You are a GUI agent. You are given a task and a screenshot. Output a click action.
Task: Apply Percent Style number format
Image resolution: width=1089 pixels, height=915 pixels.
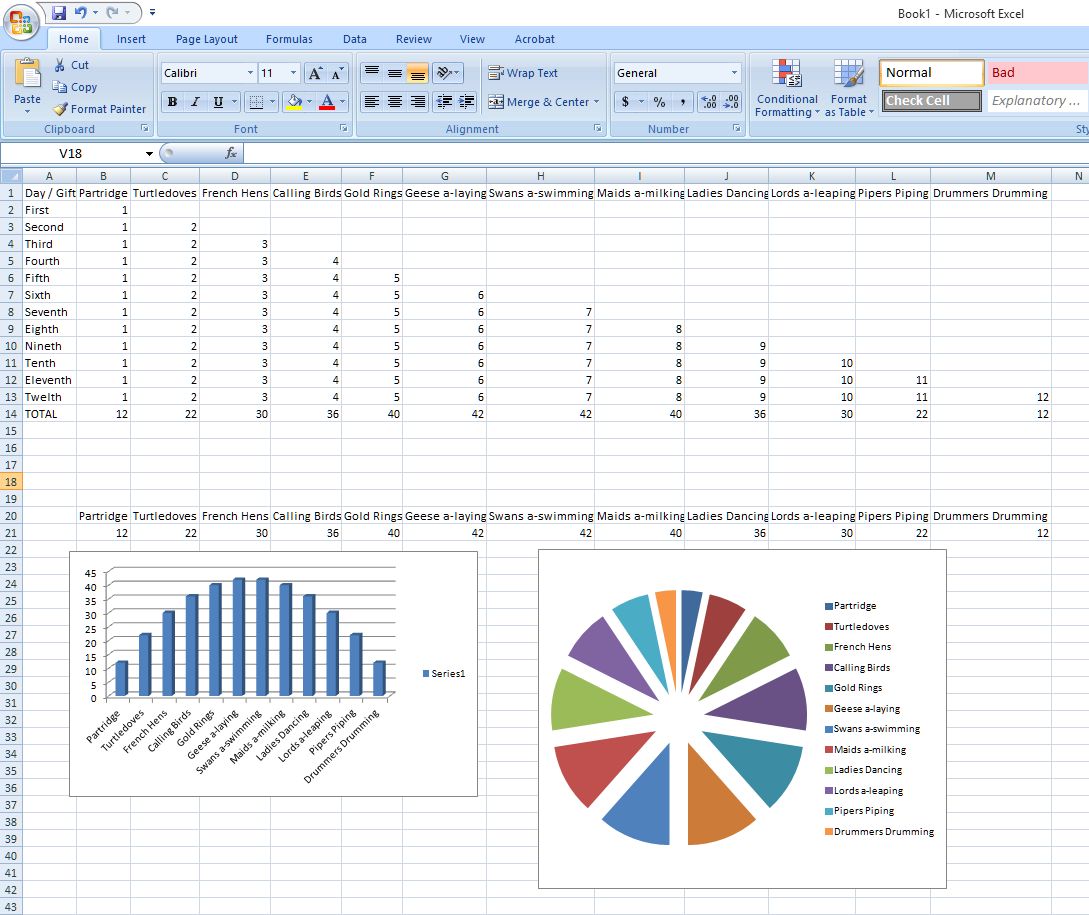pos(659,102)
